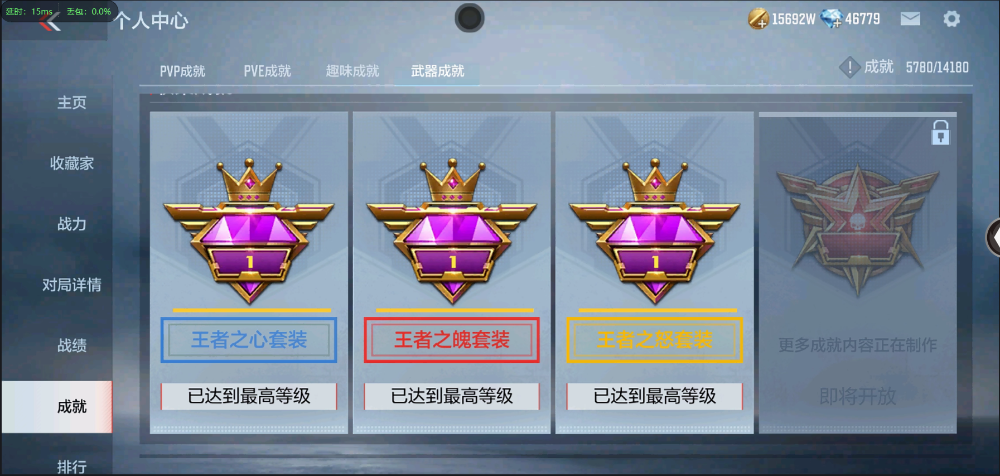This screenshot has width=1000, height=476.
Task: Select 战绩 in the sidebar
Action: (71, 346)
